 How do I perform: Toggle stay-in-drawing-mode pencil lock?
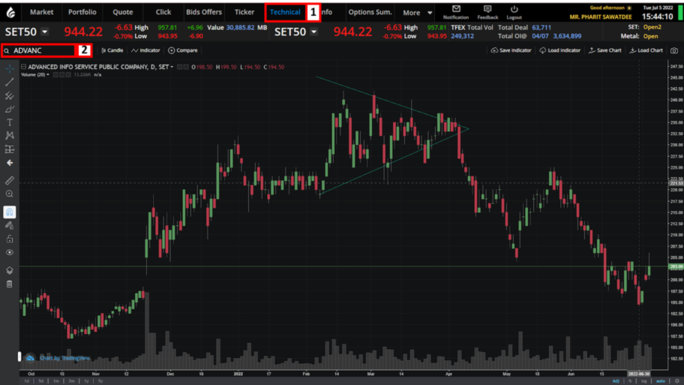10,225
